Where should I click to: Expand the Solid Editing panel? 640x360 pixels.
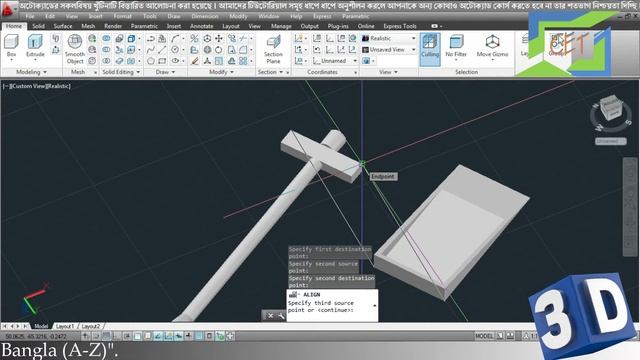(121, 72)
